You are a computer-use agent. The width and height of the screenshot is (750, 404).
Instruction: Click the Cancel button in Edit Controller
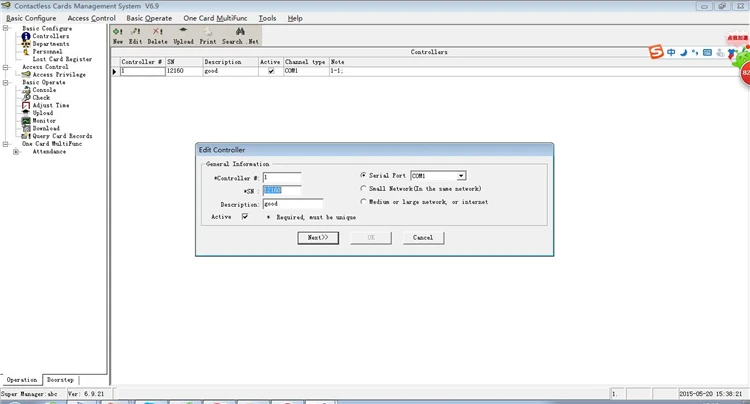[423, 238]
